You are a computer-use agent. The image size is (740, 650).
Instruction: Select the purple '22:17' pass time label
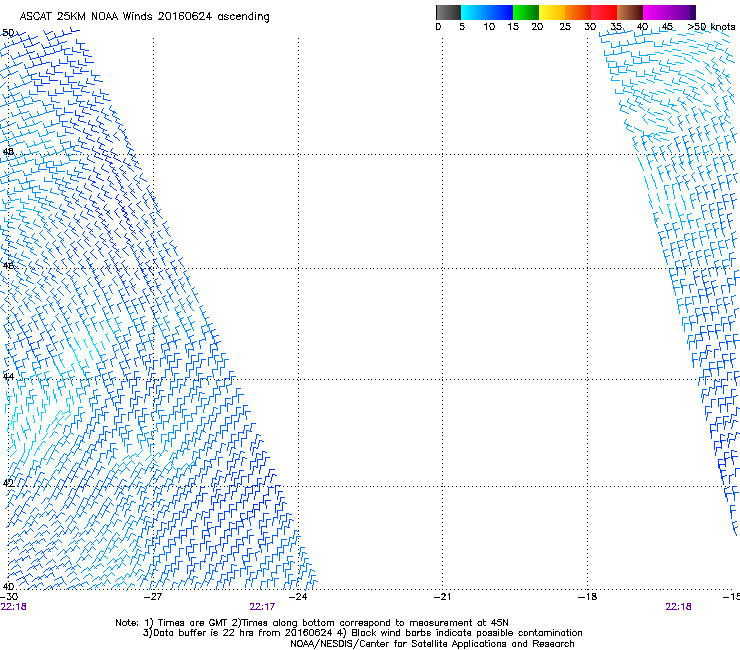[x=262, y=607]
